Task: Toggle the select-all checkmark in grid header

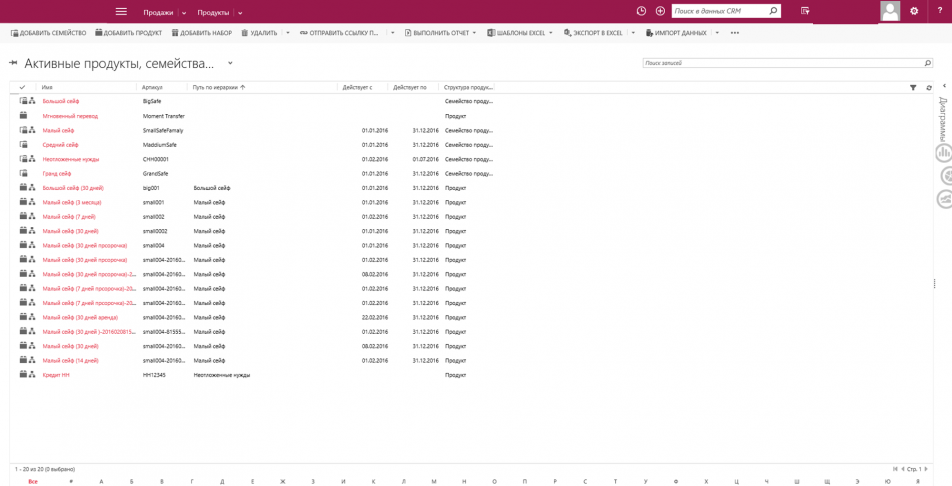Action: point(22,88)
